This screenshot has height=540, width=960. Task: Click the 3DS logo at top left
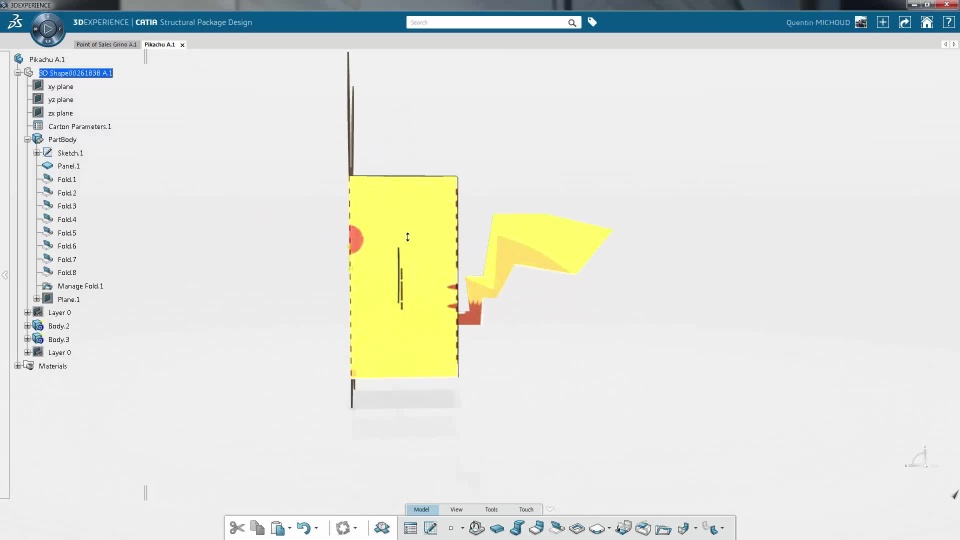coord(15,22)
